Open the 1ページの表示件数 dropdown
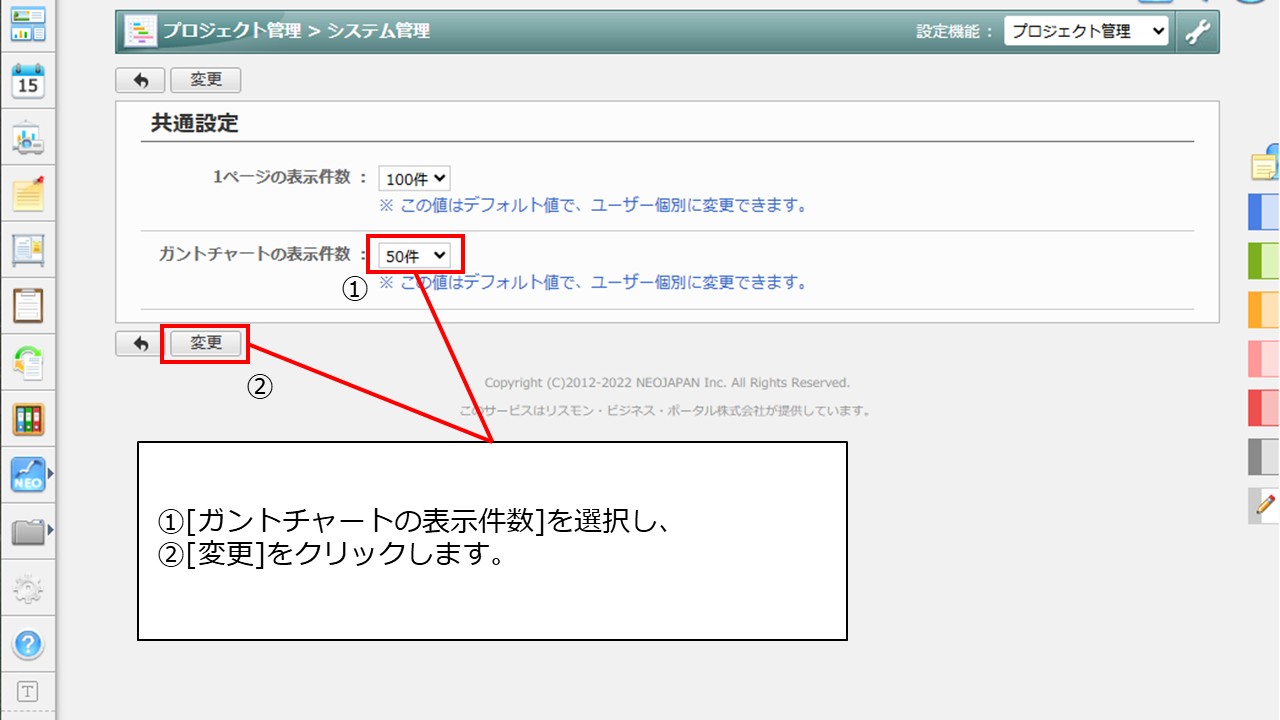 coord(414,179)
